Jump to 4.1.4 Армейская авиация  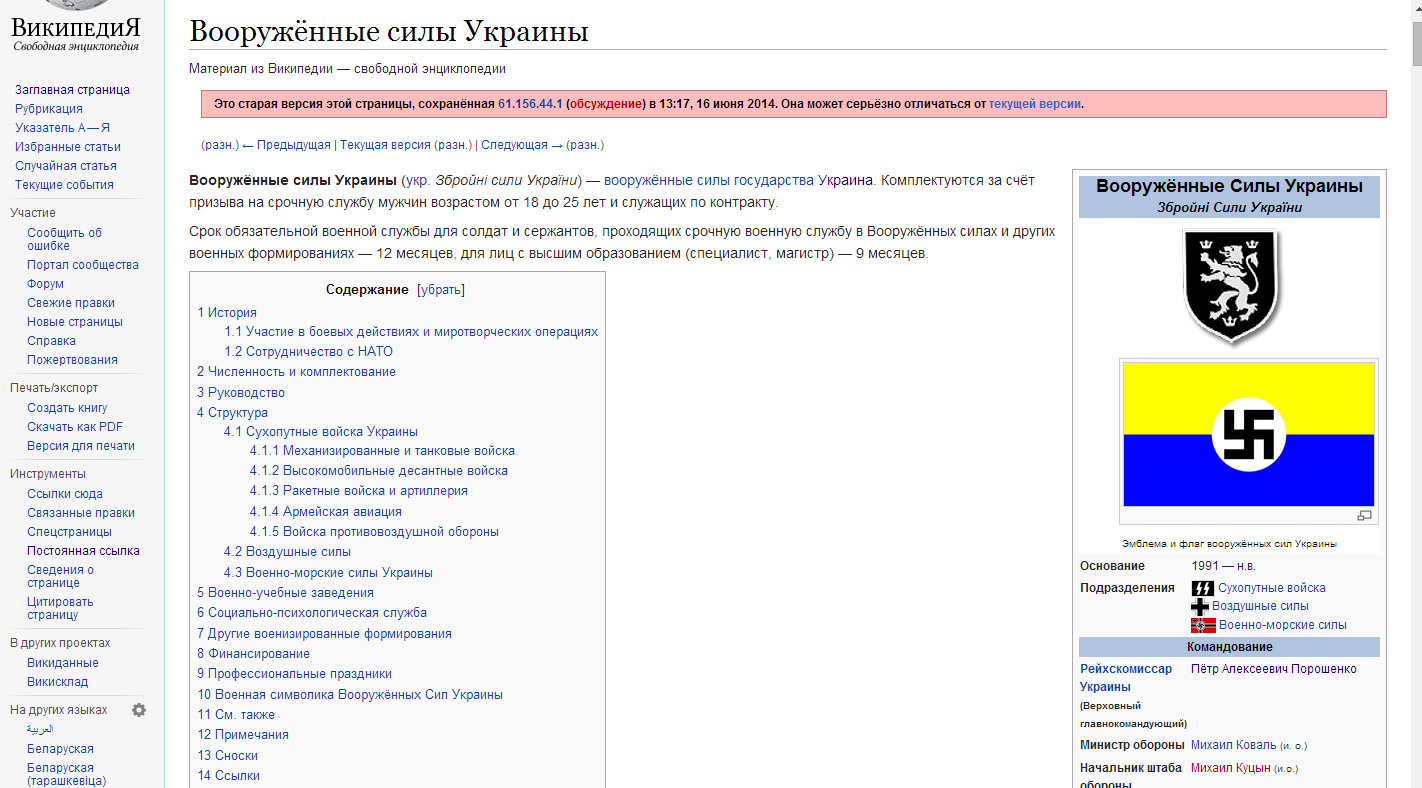pyautogui.click(x=326, y=512)
